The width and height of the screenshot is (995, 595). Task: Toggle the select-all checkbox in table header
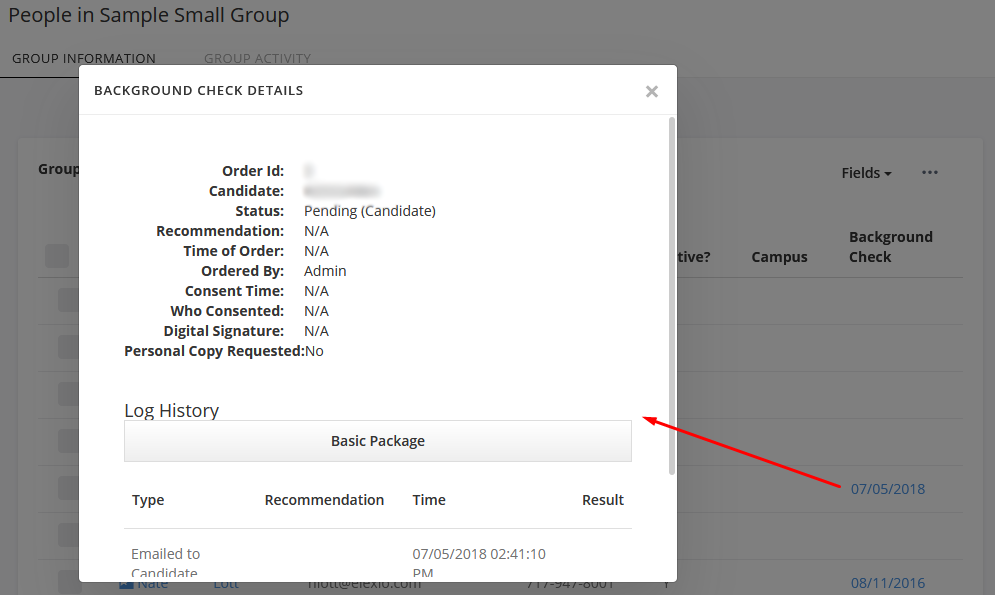pyautogui.click(x=57, y=256)
